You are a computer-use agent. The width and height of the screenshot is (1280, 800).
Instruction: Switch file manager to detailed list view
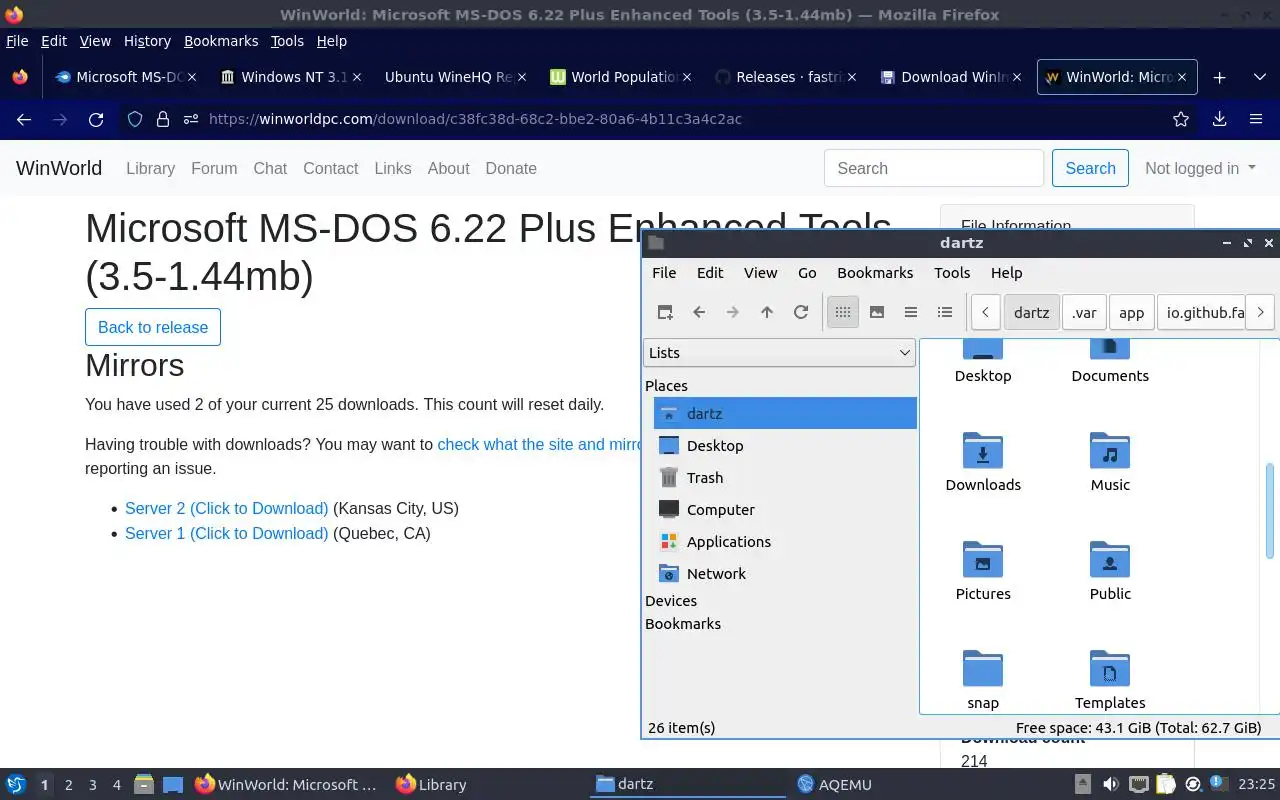point(945,312)
